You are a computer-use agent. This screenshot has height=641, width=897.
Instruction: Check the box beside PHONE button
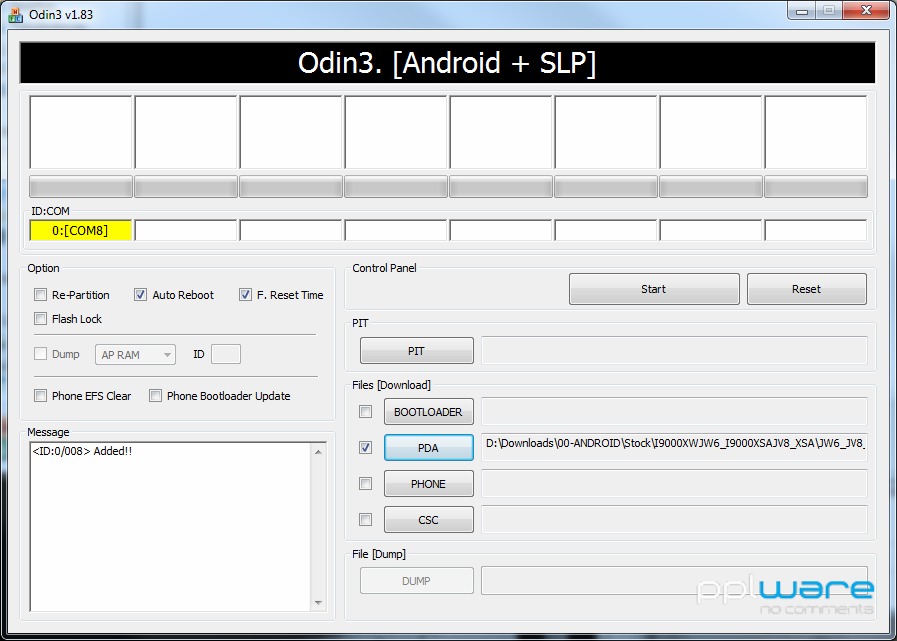point(365,484)
